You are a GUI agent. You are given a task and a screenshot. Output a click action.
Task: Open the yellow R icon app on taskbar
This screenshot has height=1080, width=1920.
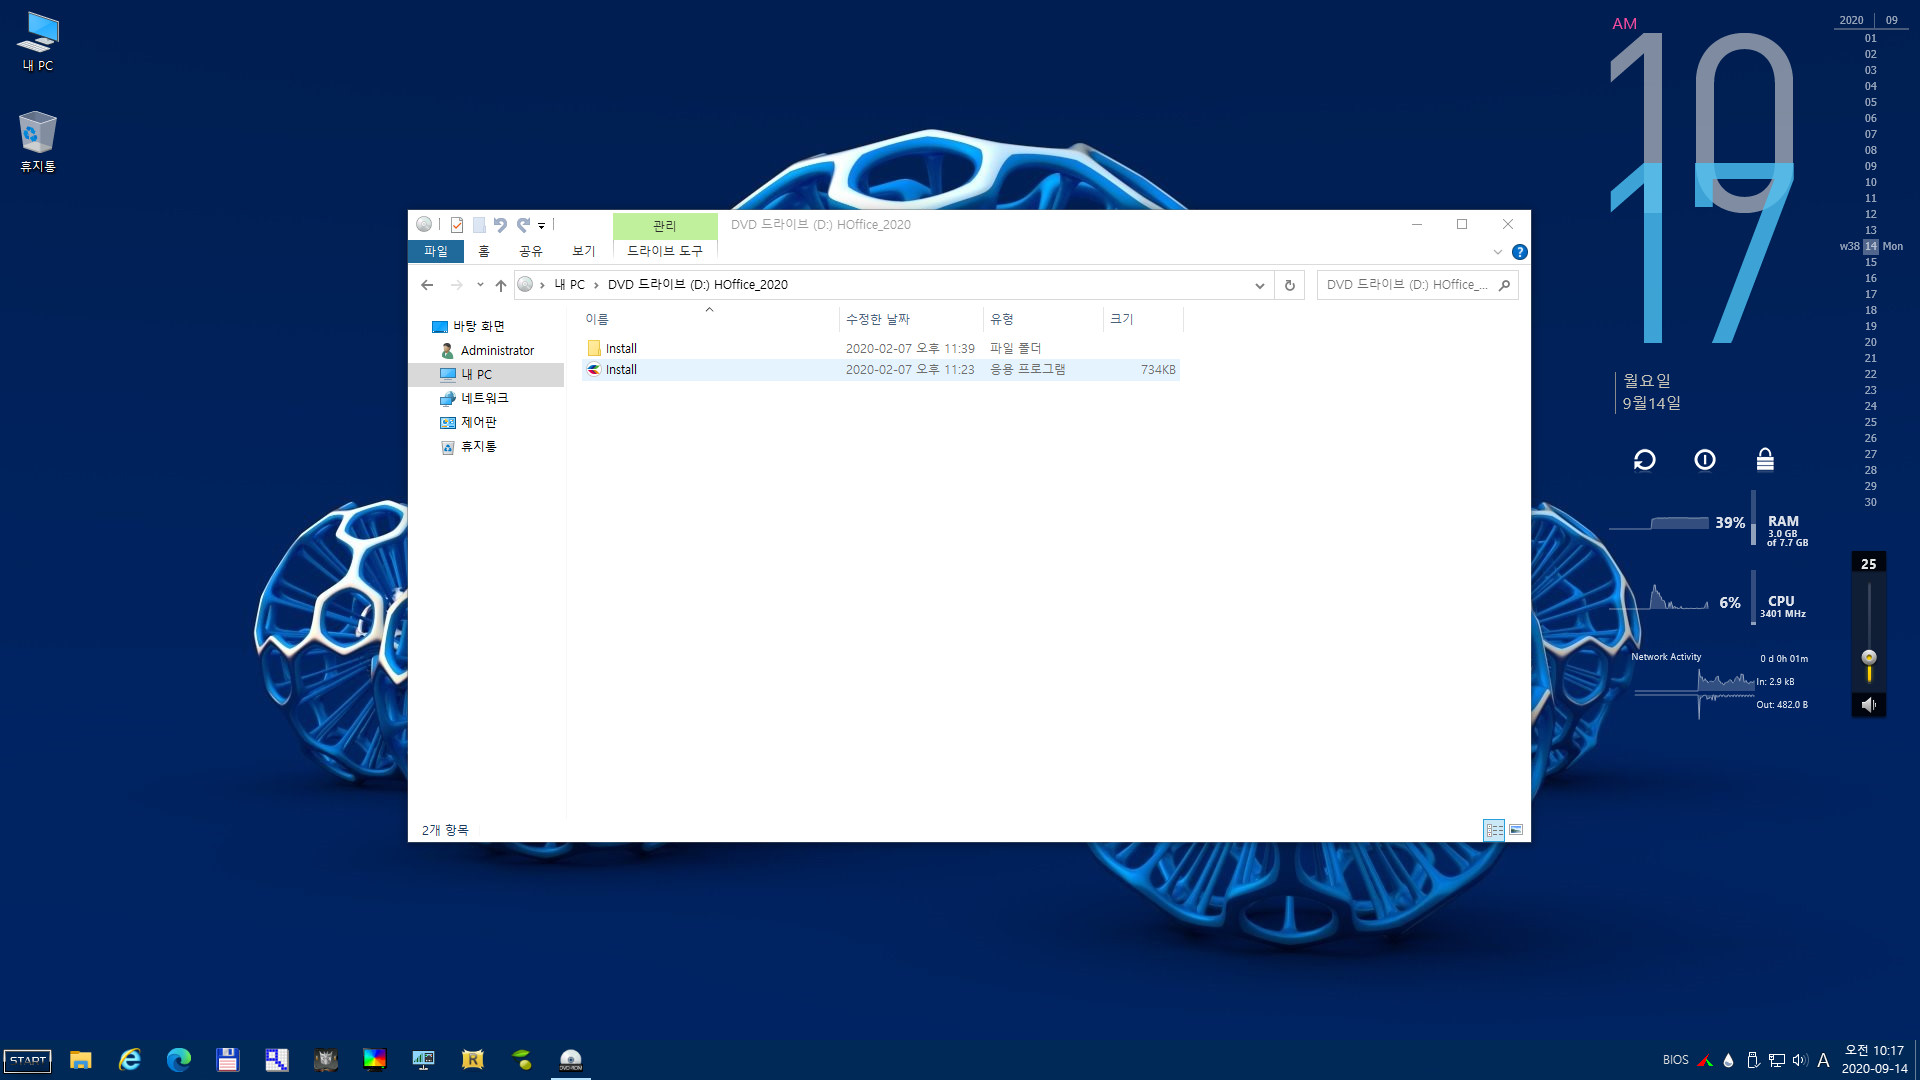click(473, 1060)
